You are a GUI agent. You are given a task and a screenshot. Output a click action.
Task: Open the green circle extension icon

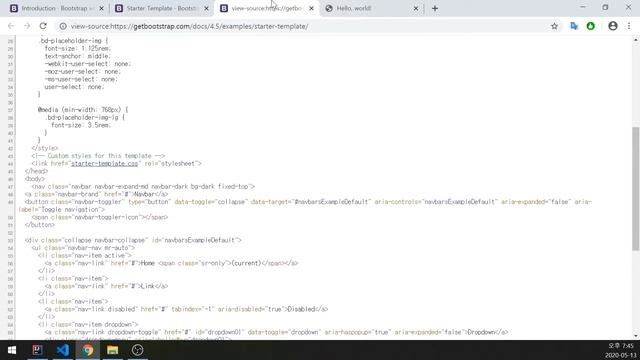tap(591, 26)
